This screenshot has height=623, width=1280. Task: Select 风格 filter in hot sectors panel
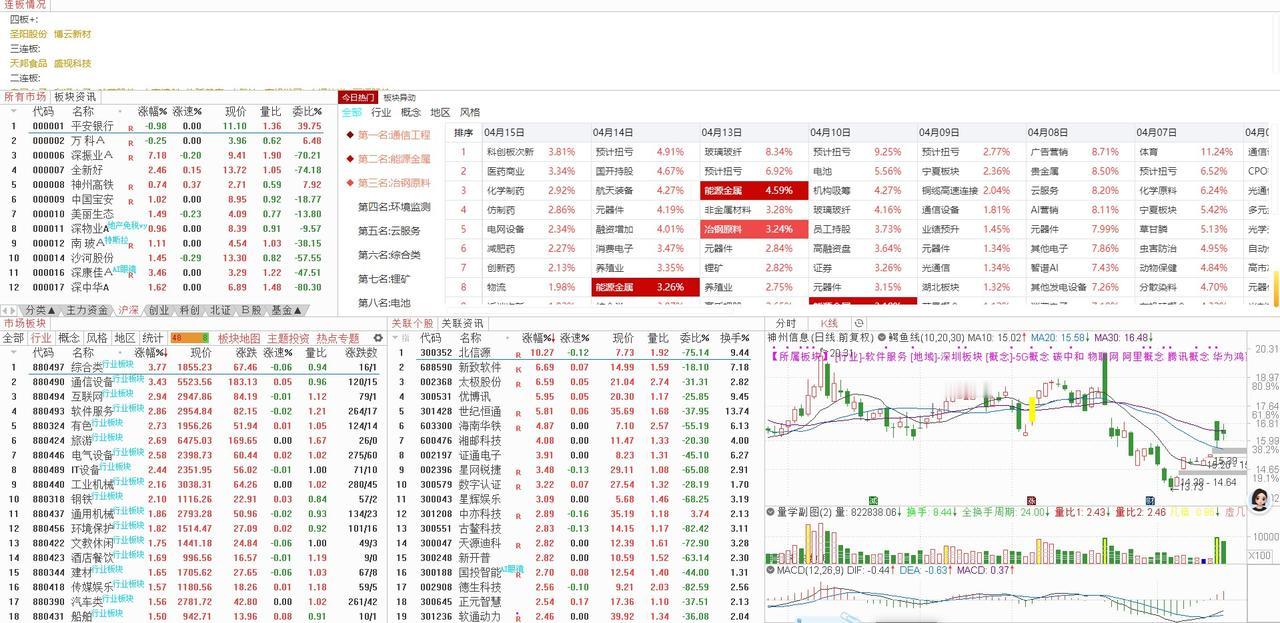469,113
